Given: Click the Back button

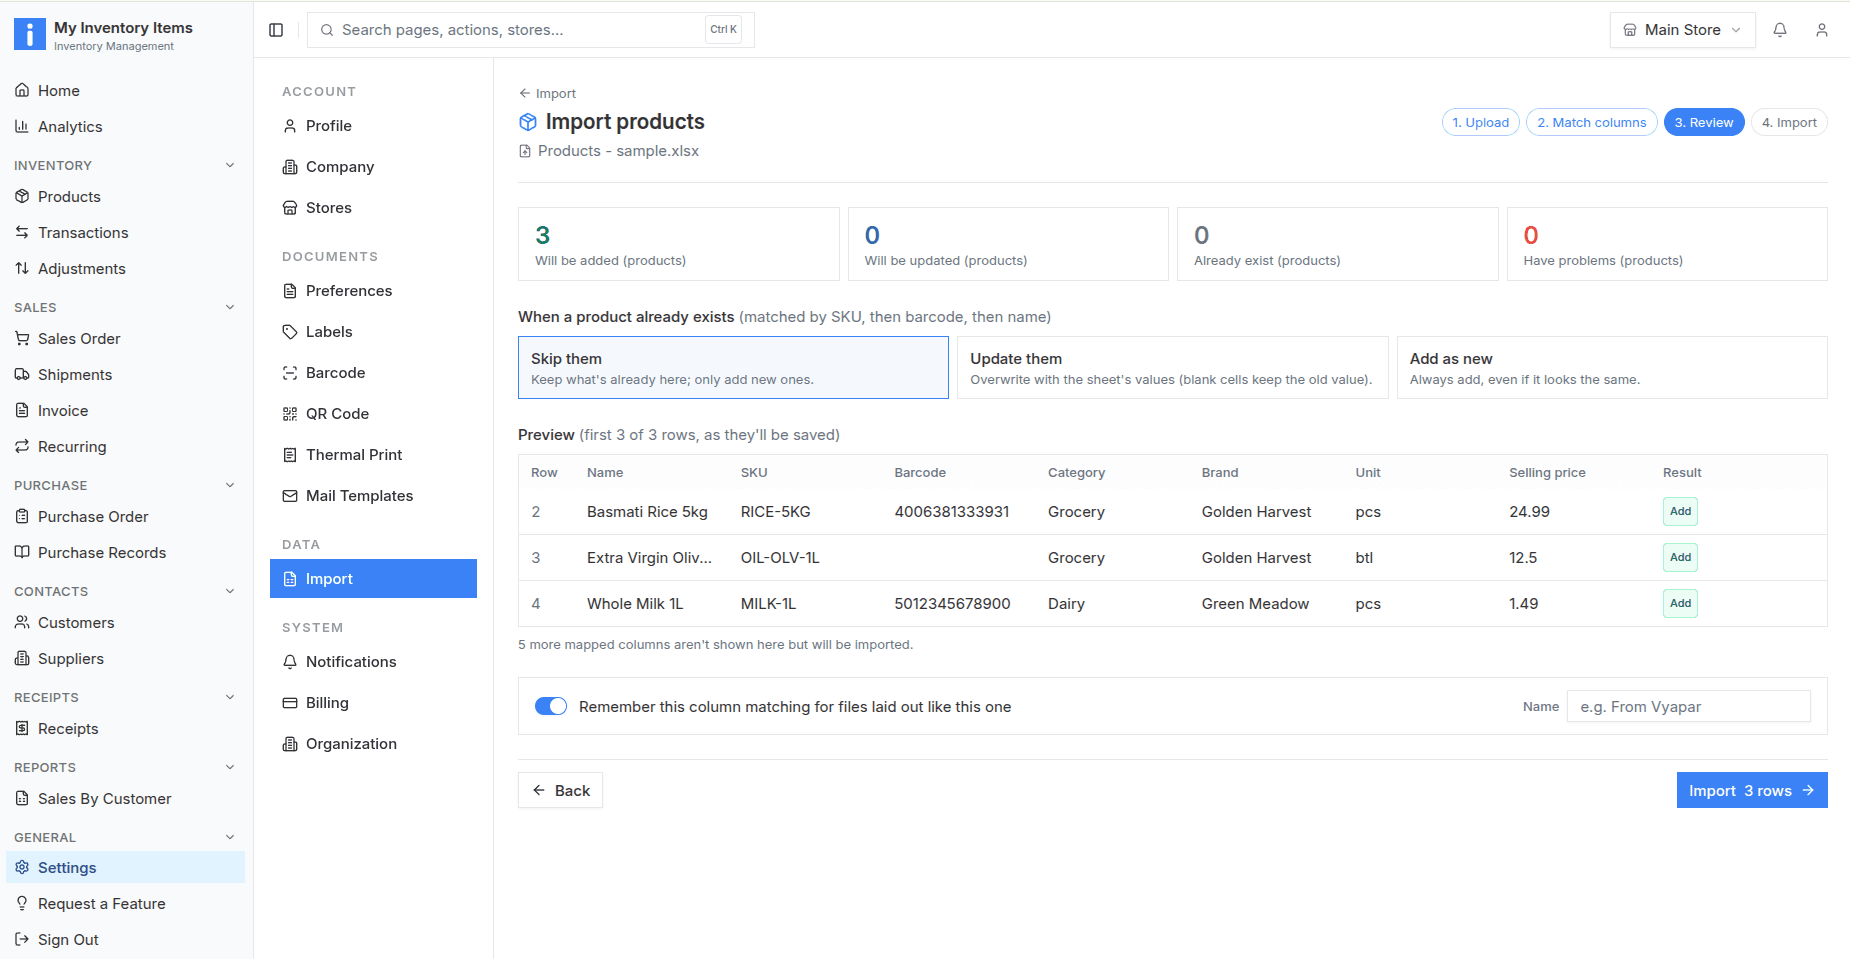Looking at the screenshot, I should tap(560, 790).
